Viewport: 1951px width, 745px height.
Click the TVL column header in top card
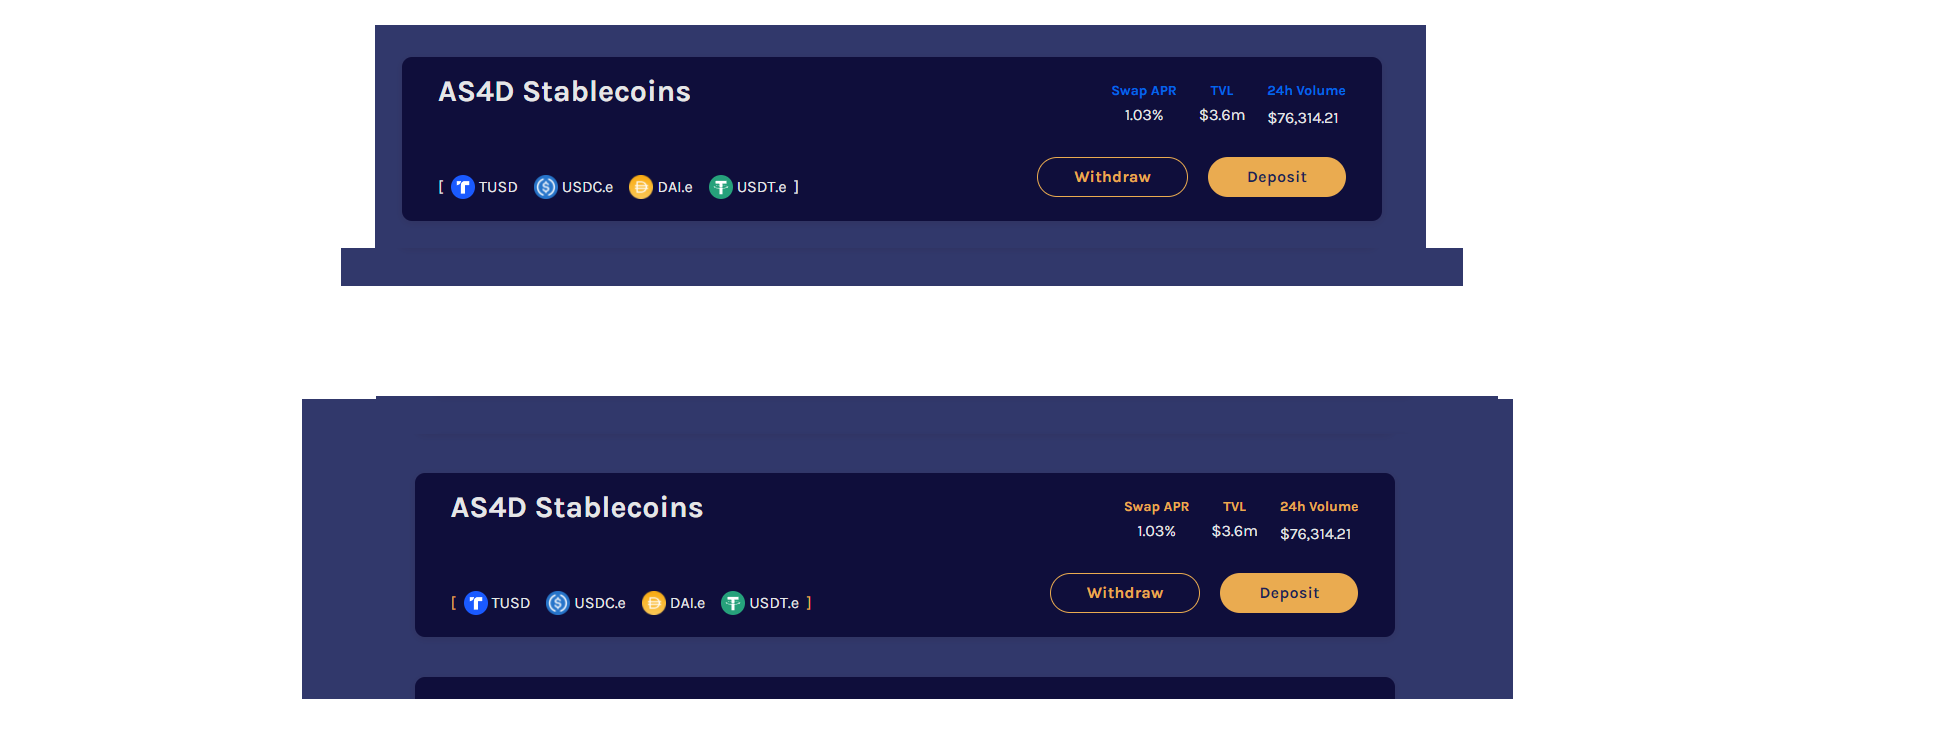pyautogui.click(x=1221, y=90)
